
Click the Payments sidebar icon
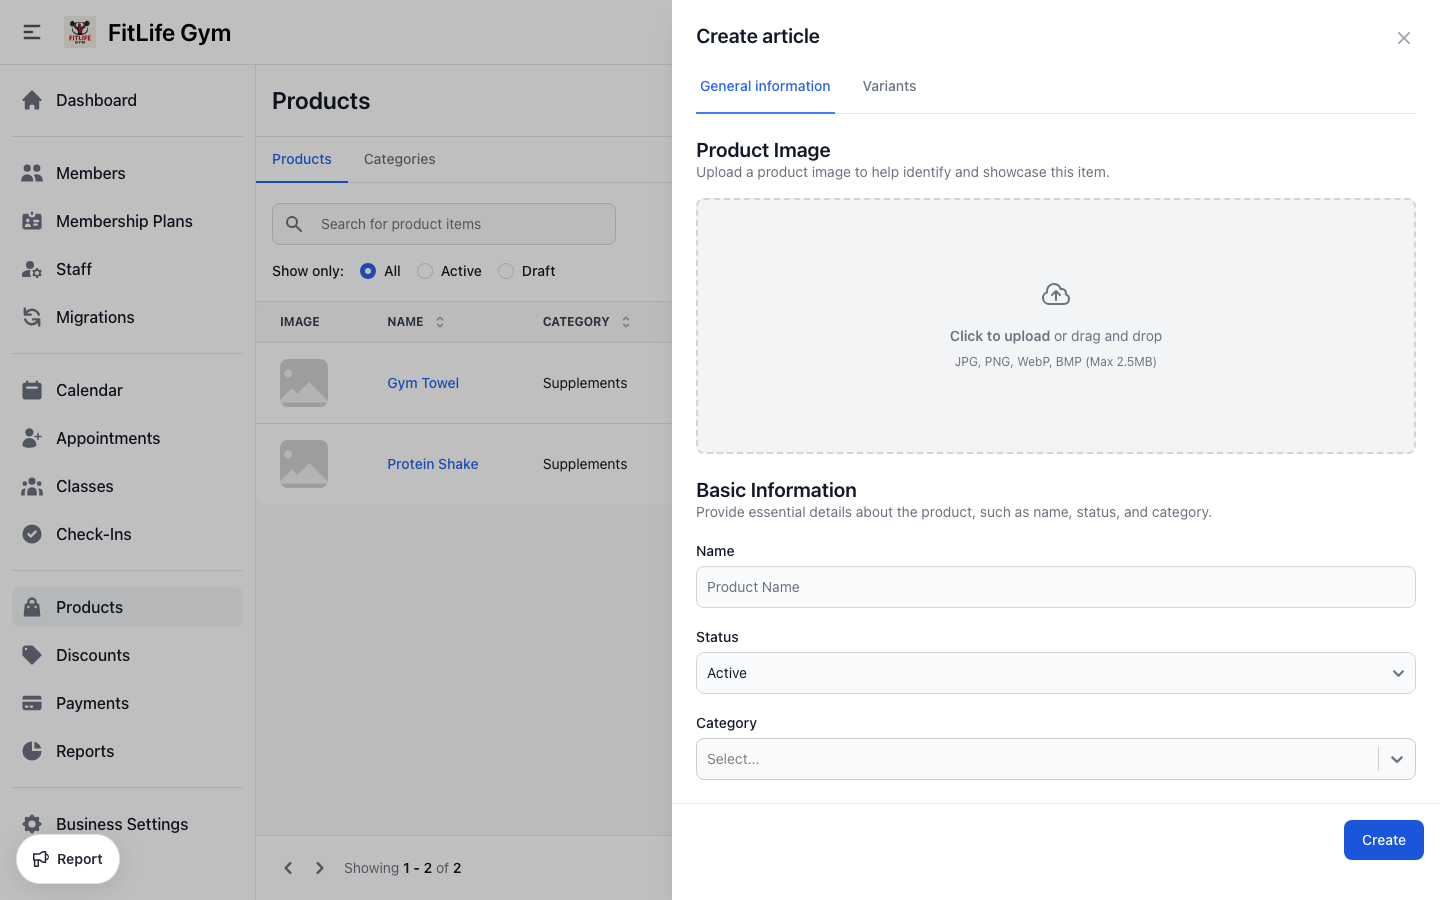(33, 703)
